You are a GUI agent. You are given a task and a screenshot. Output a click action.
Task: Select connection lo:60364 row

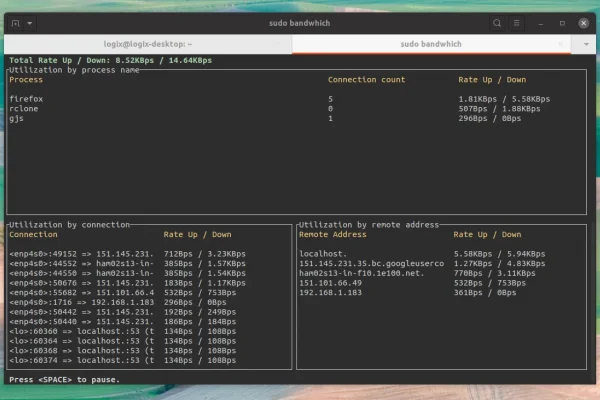coord(122,341)
